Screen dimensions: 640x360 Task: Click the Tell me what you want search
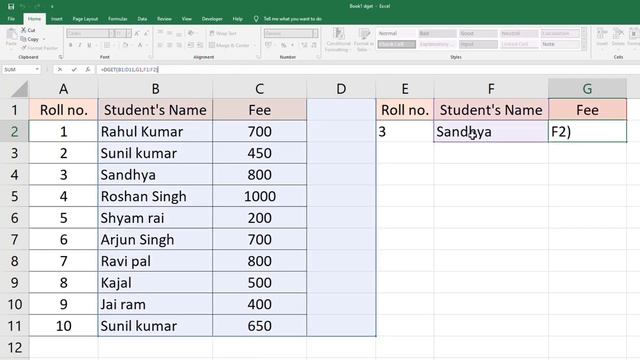tap(292, 19)
